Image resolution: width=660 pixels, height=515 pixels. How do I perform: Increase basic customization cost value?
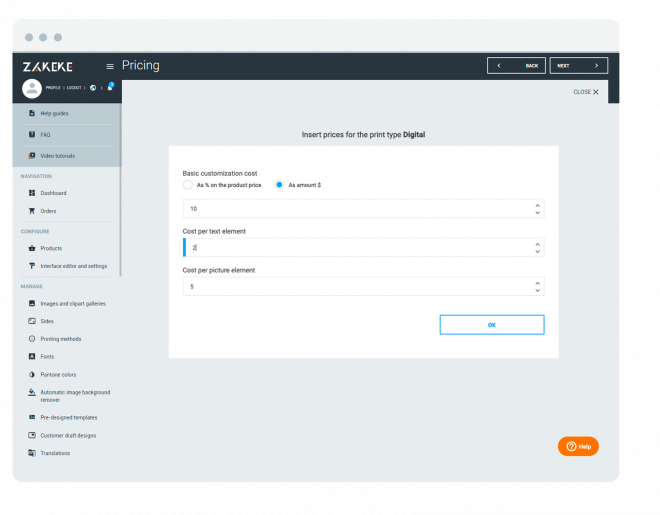(538, 205)
